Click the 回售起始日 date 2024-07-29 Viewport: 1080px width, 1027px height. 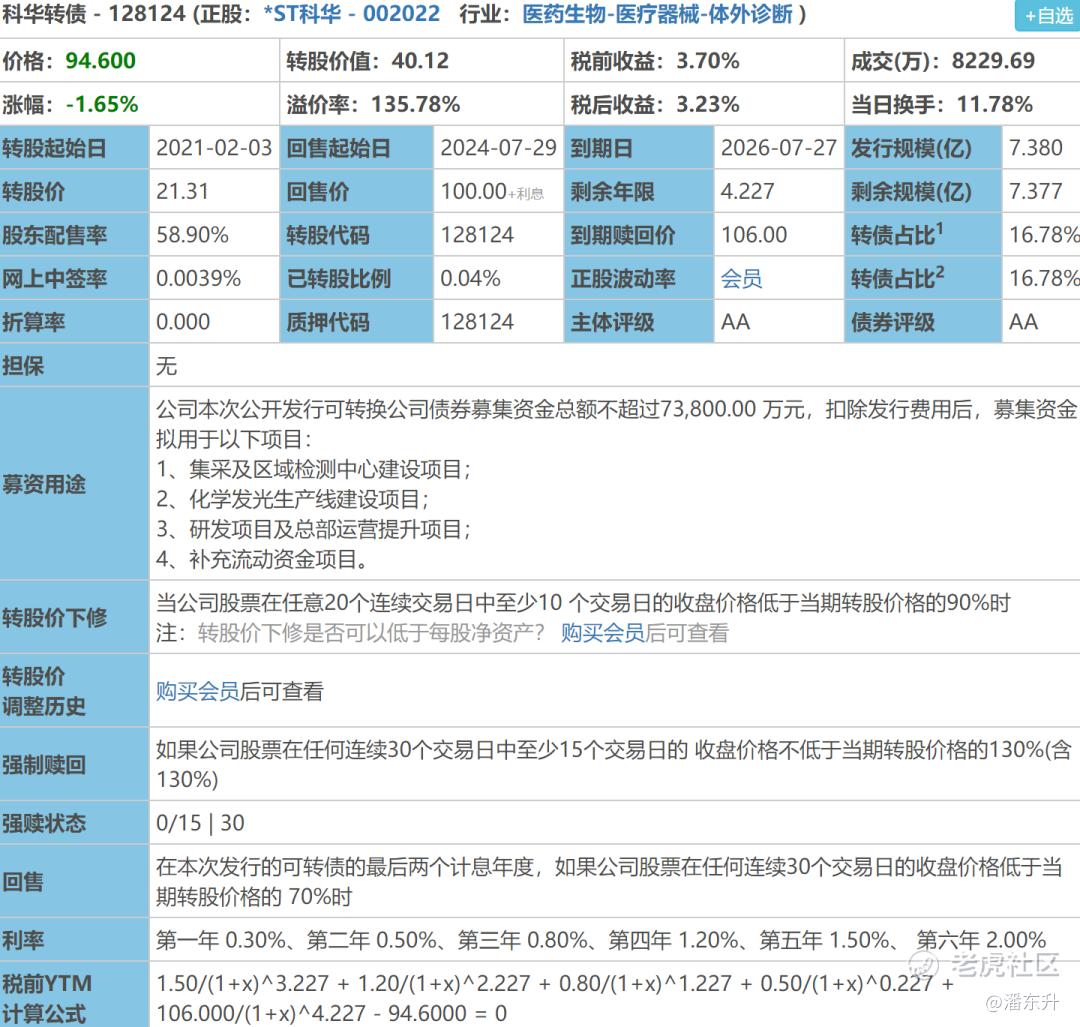click(x=498, y=147)
